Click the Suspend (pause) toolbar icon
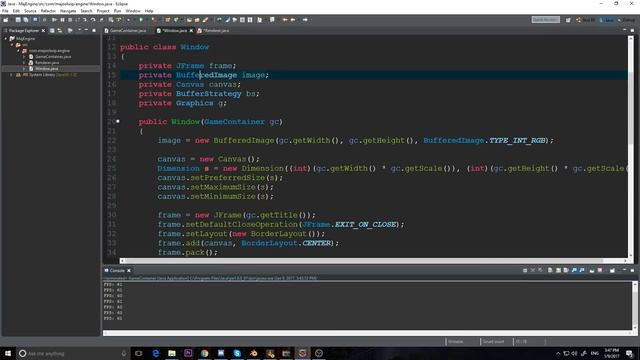 point(62,20)
